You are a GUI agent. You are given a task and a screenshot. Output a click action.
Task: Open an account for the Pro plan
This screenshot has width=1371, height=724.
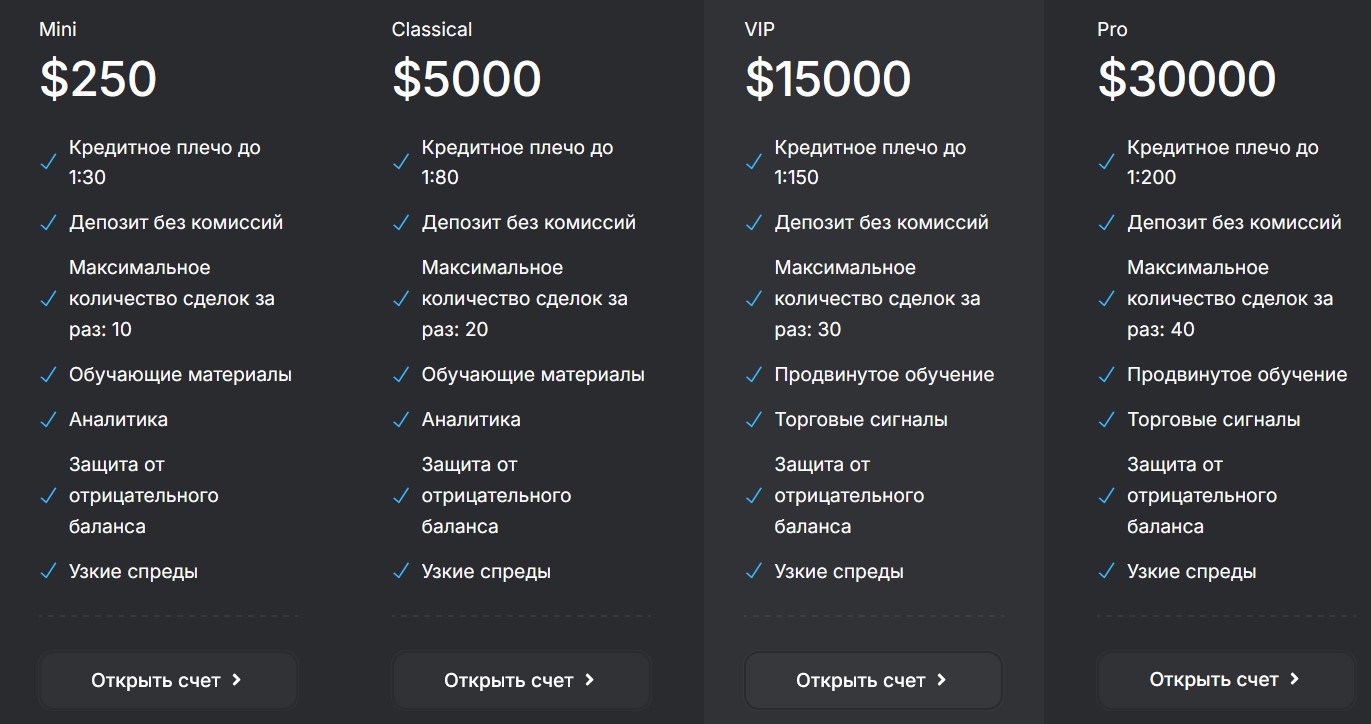[x=1226, y=681]
